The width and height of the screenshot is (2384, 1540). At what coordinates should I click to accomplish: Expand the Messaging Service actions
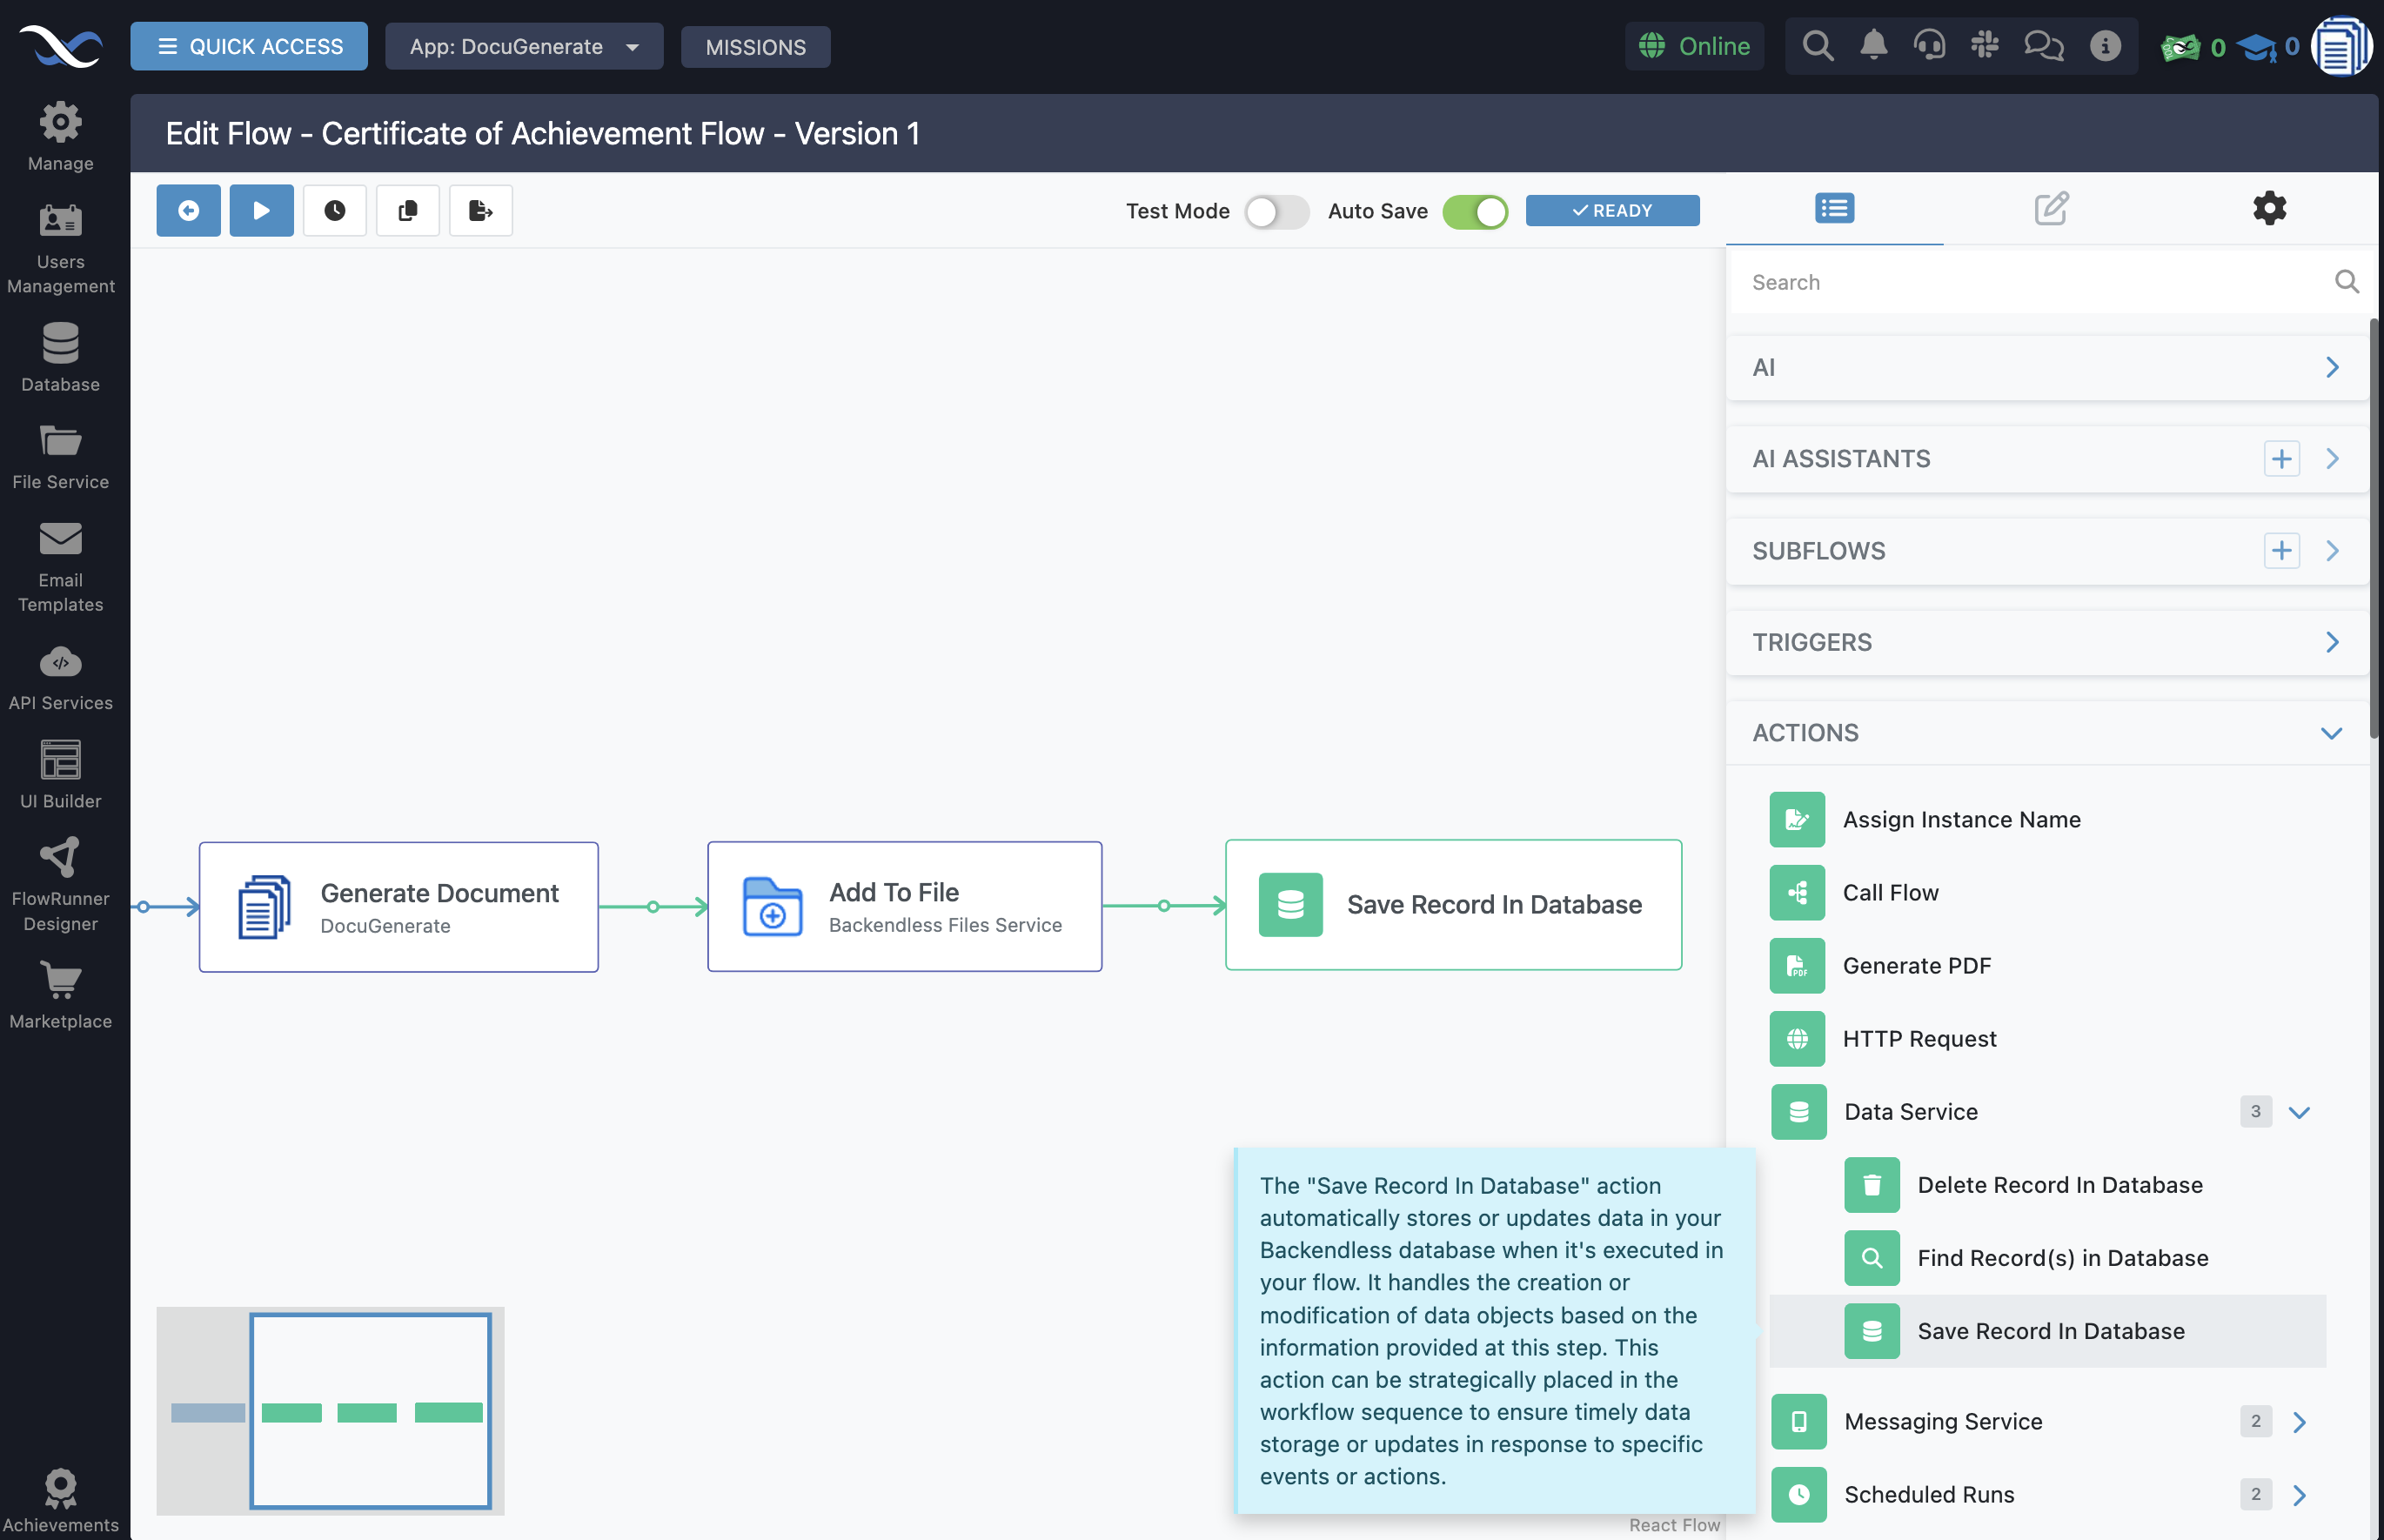[x=2301, y=1421]
